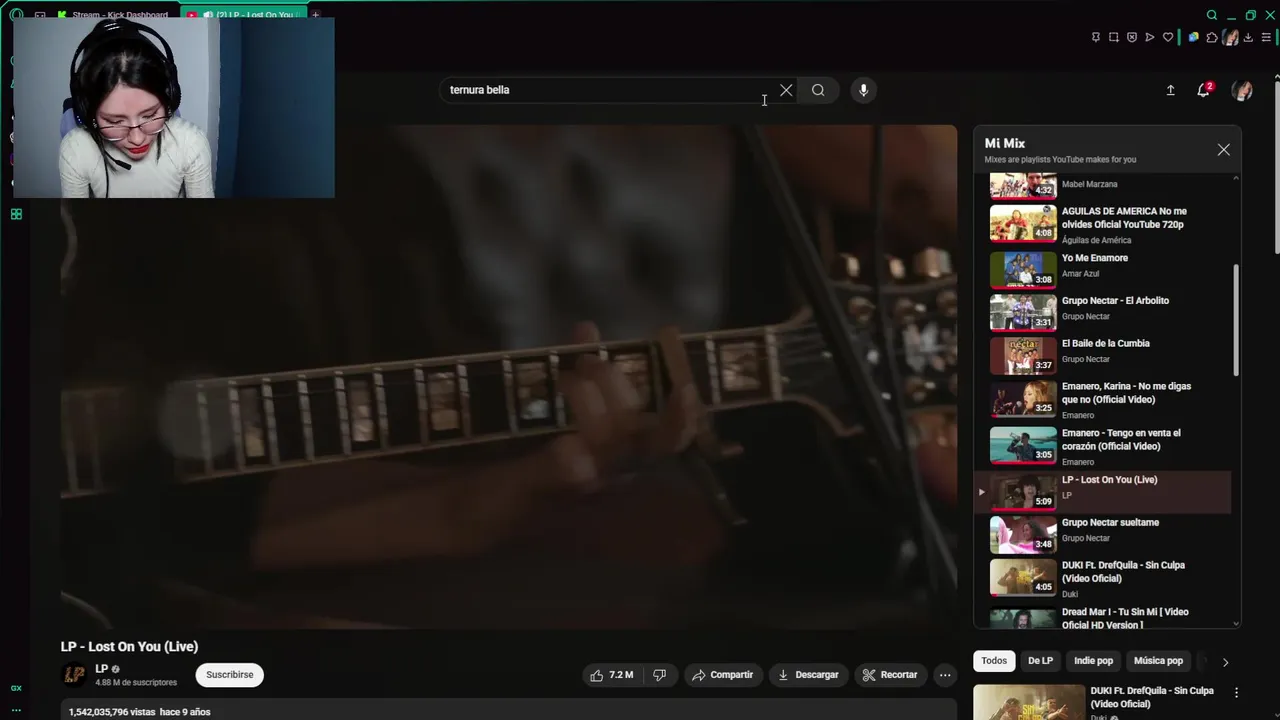Image resolution: width=1280 pixels, height=720 pixels.
Task: Click the Compartir share button
Action: pos(722,675)
